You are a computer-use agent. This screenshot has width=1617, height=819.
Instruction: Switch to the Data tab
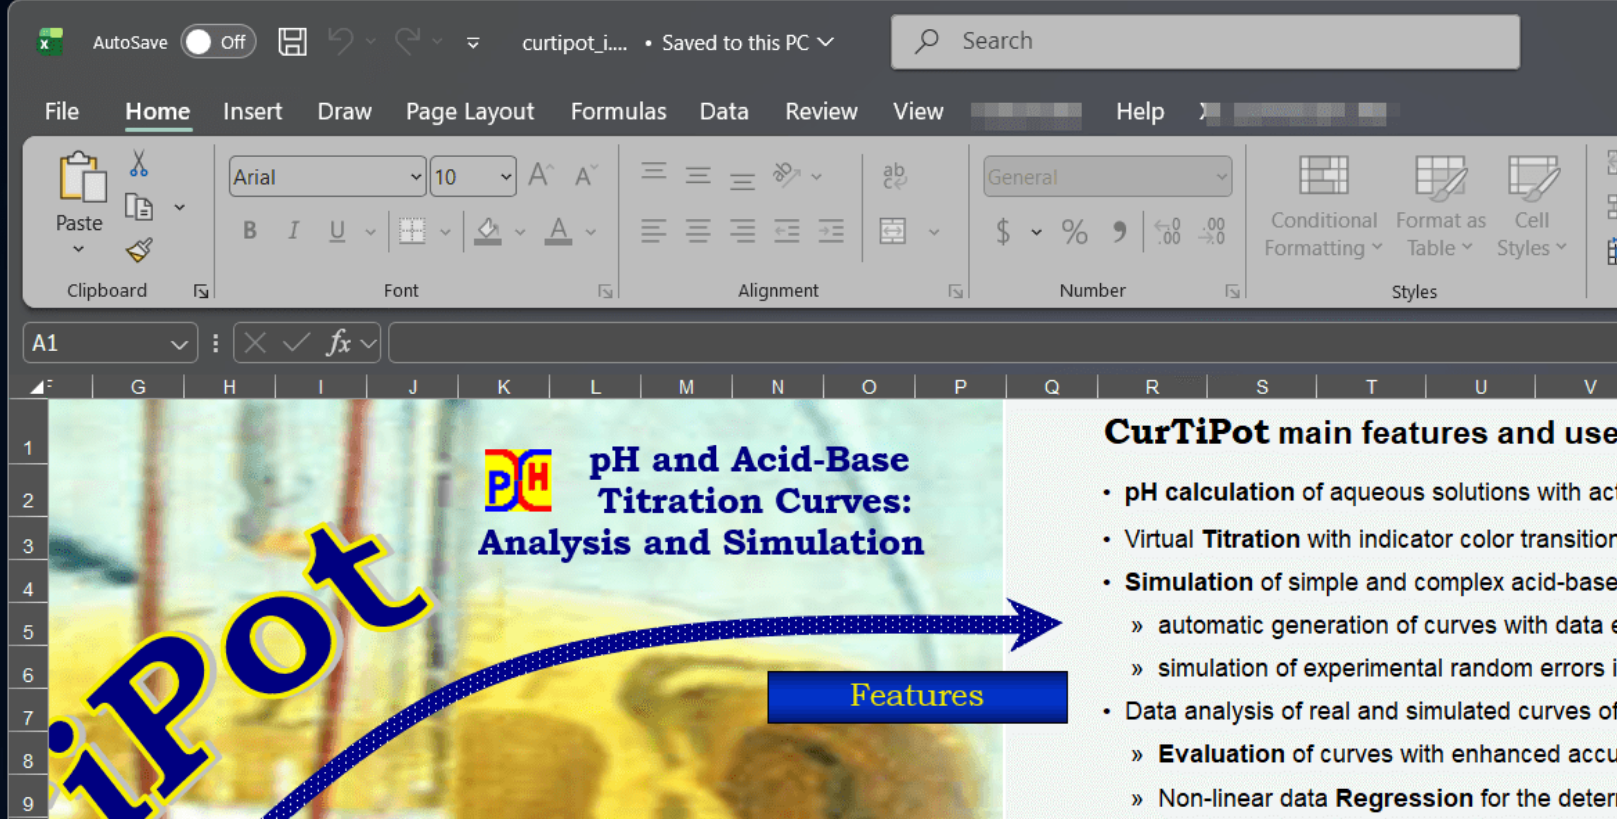coord(724,112)
